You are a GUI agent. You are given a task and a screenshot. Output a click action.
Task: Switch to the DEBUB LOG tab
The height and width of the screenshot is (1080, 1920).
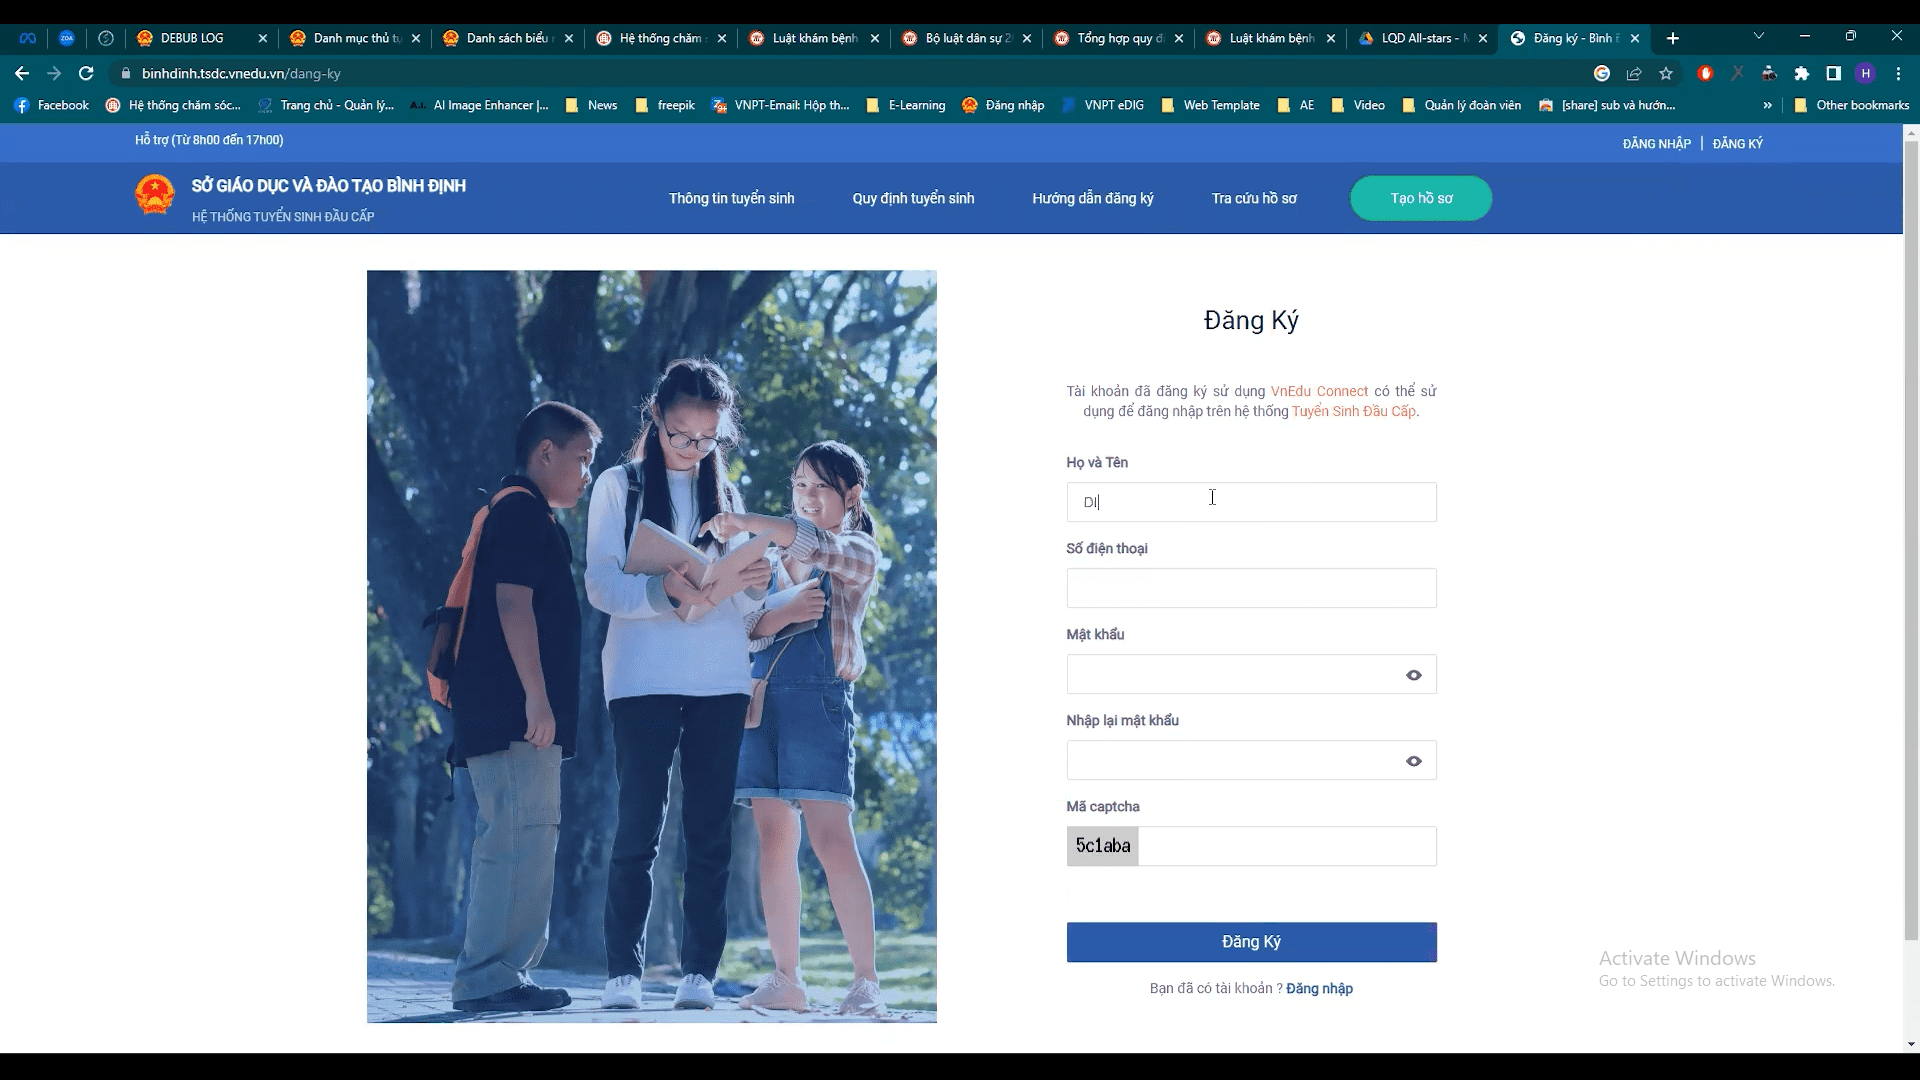(x=192, y=38)
